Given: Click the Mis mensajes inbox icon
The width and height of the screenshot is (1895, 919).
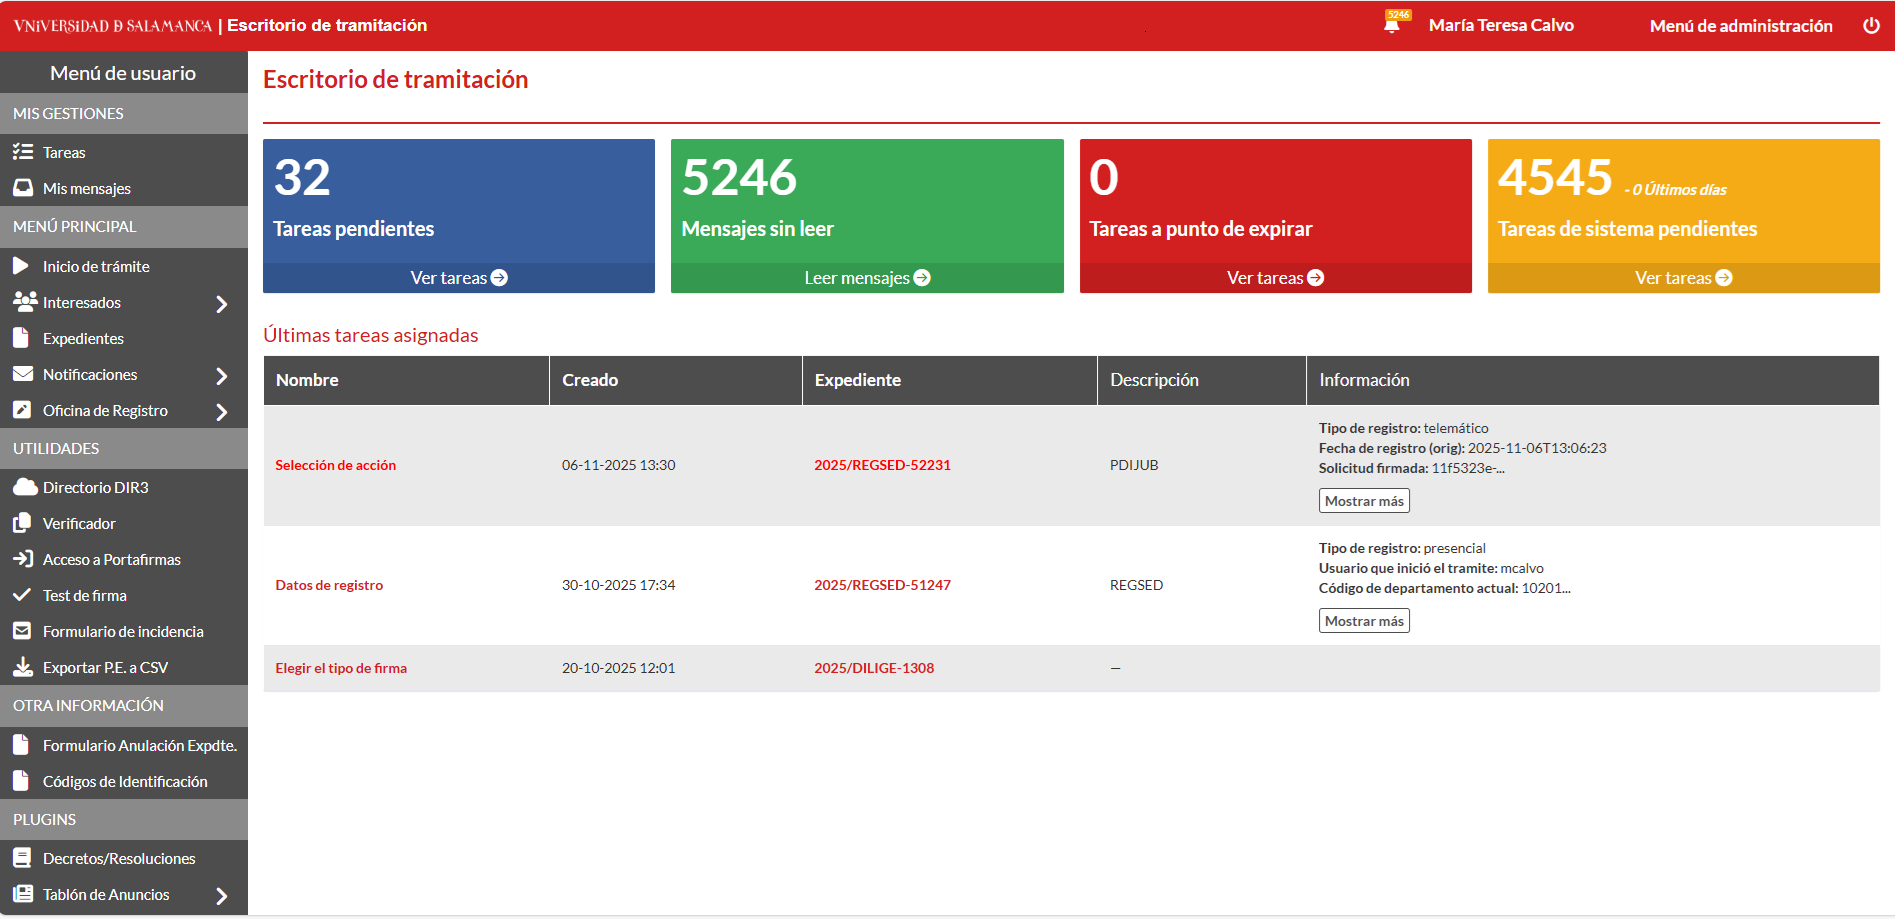Looking at the screenshot, I should coord(23,188).
